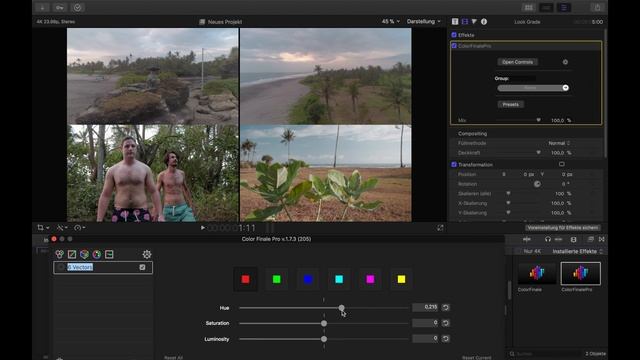640x360 pixels.
Task: Toggle the inspector panel icon
Action: [564, 7]
